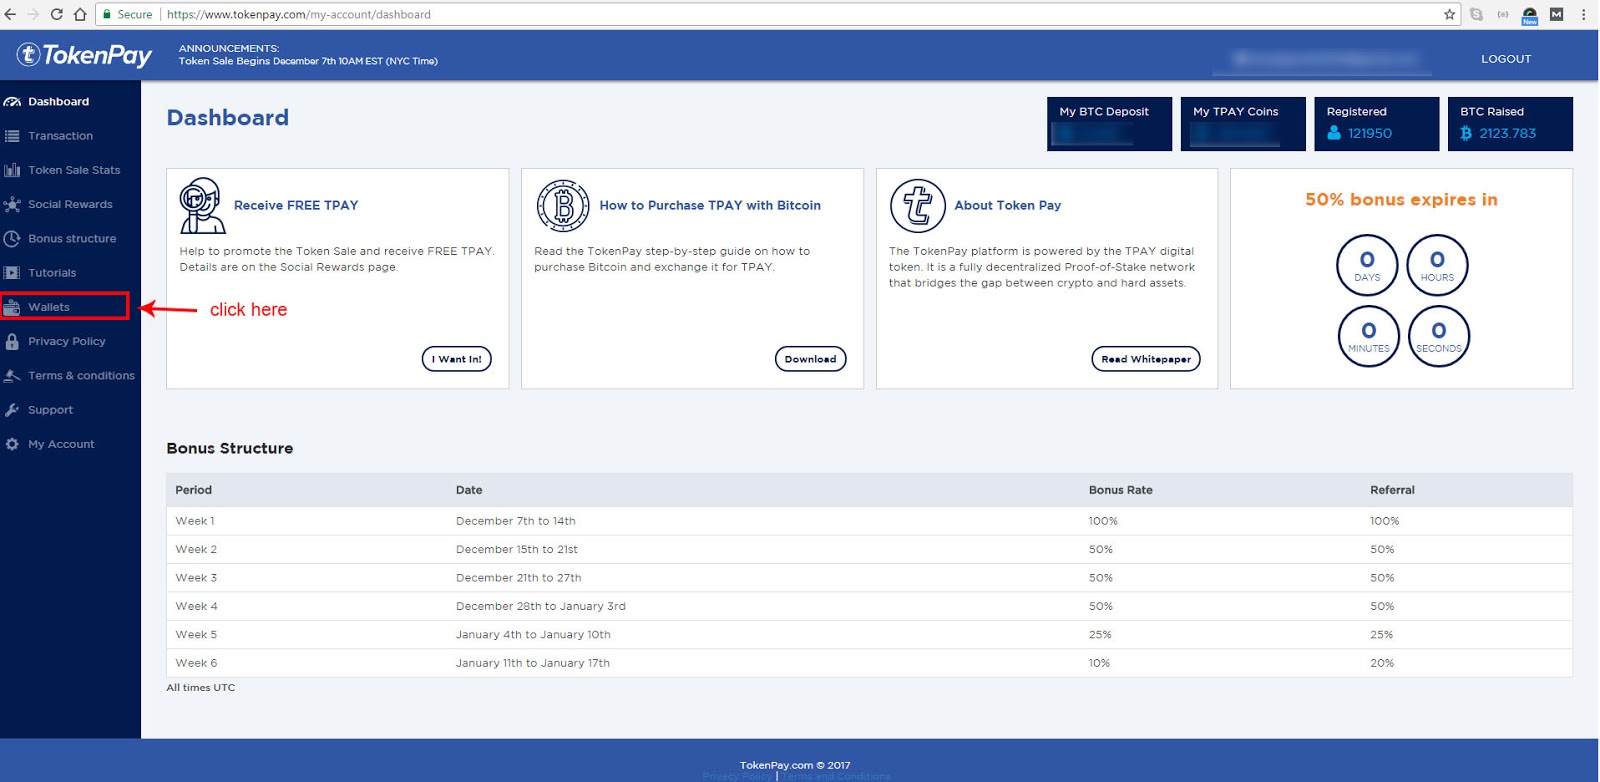Open My Account in sidebar
The height and width of the screenshot is (782, 1600).
[x=61, y=444]
